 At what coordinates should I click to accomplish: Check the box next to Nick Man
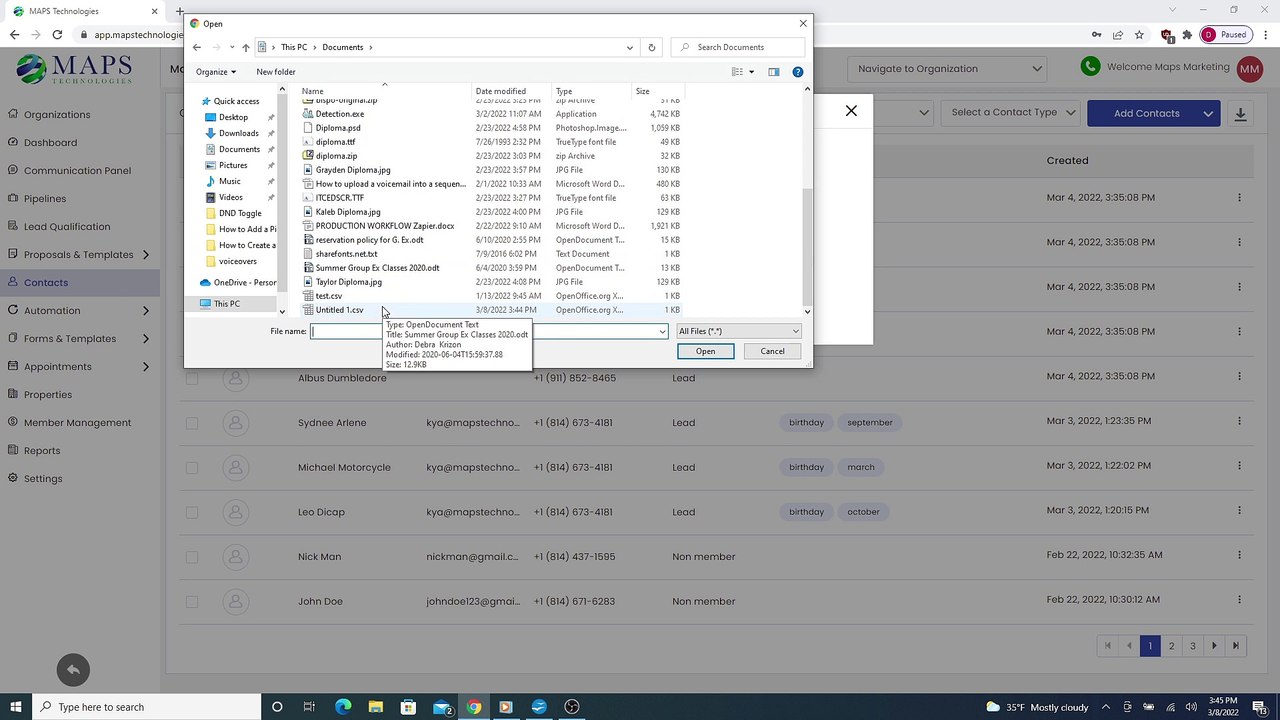(192, 556)
